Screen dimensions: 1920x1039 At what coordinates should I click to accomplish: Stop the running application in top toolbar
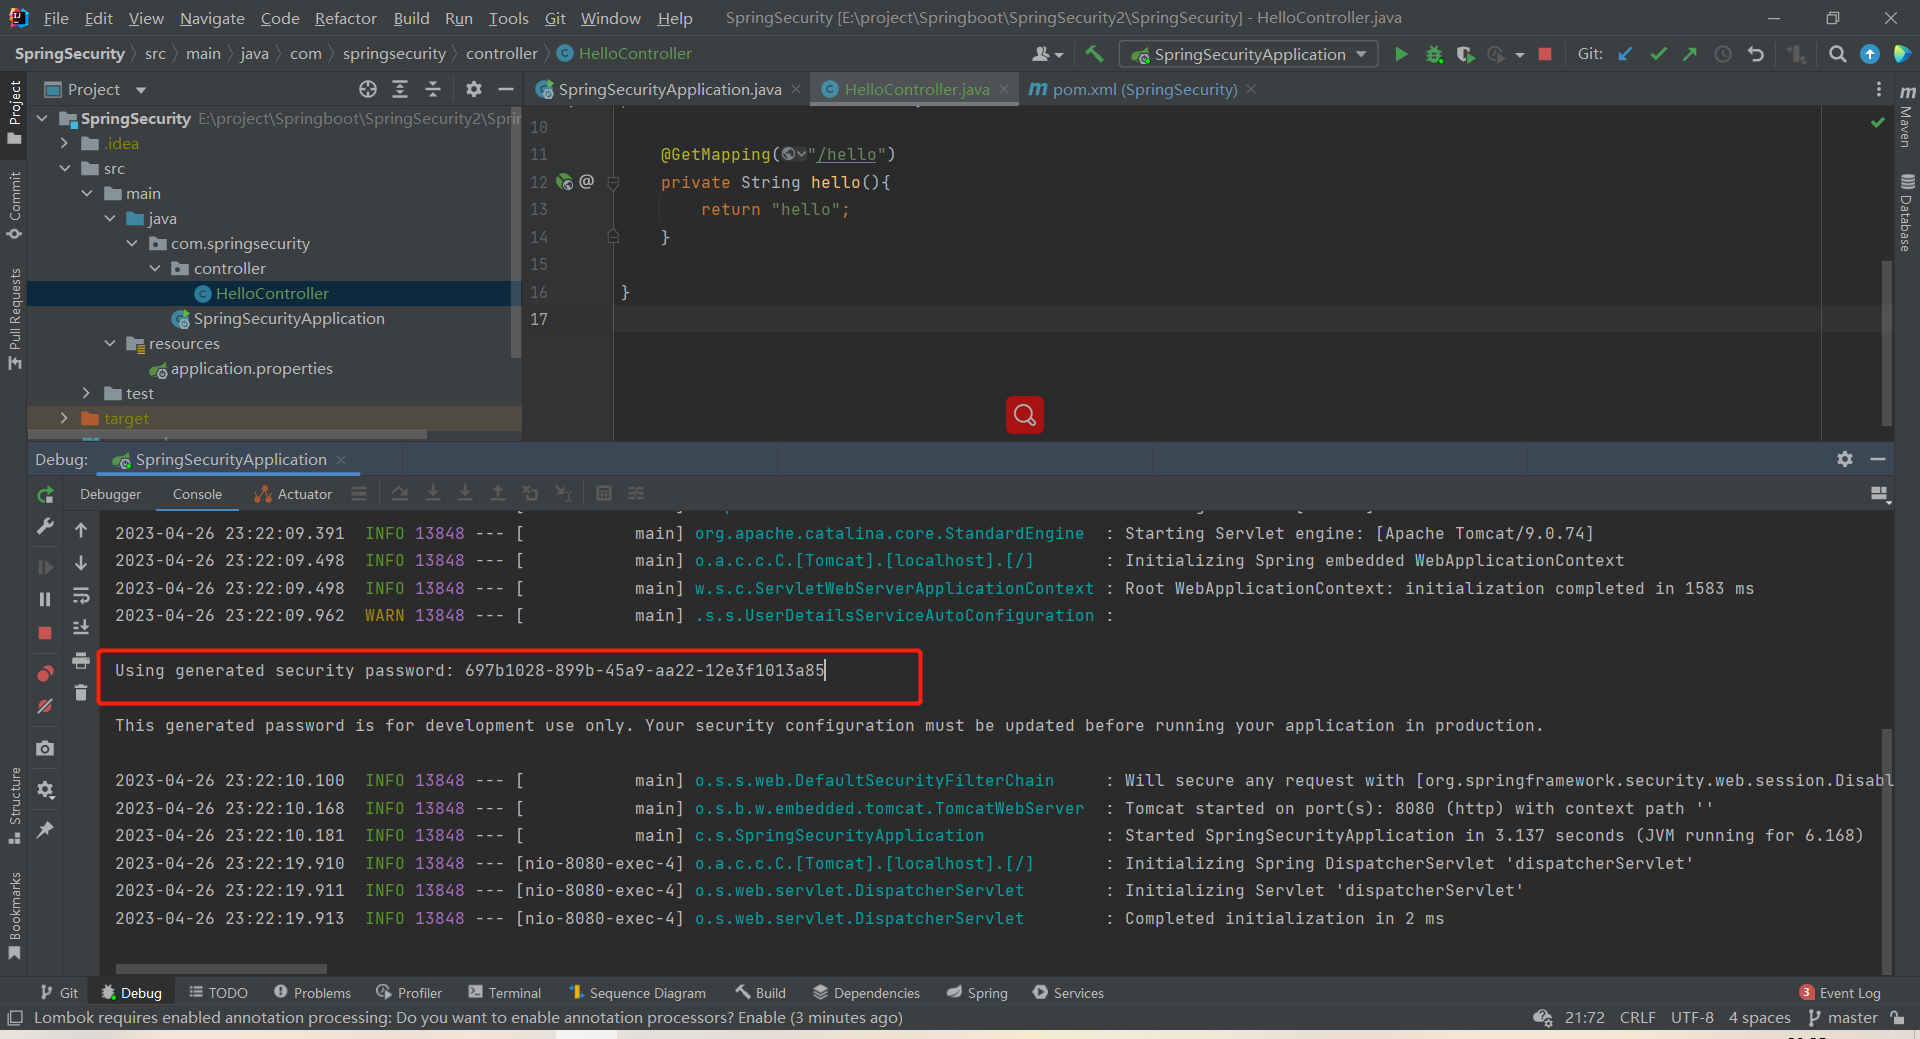pos(1545,54)
